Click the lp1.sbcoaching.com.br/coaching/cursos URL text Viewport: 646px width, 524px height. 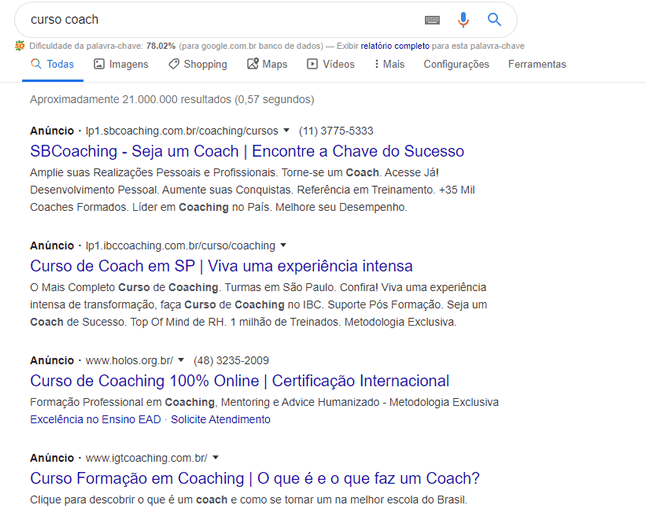tap(182, 131)
